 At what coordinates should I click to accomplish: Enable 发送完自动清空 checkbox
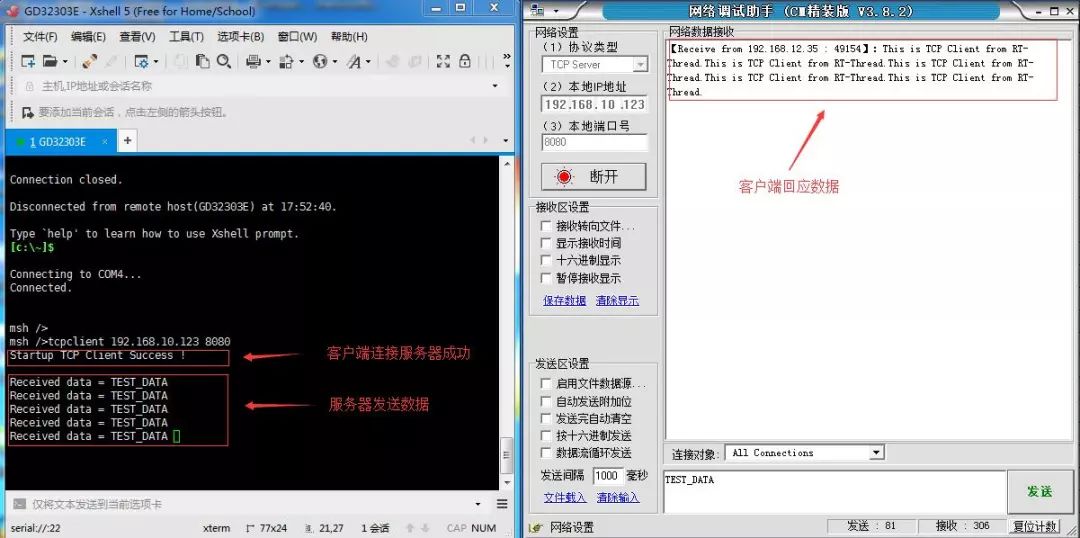546,418
